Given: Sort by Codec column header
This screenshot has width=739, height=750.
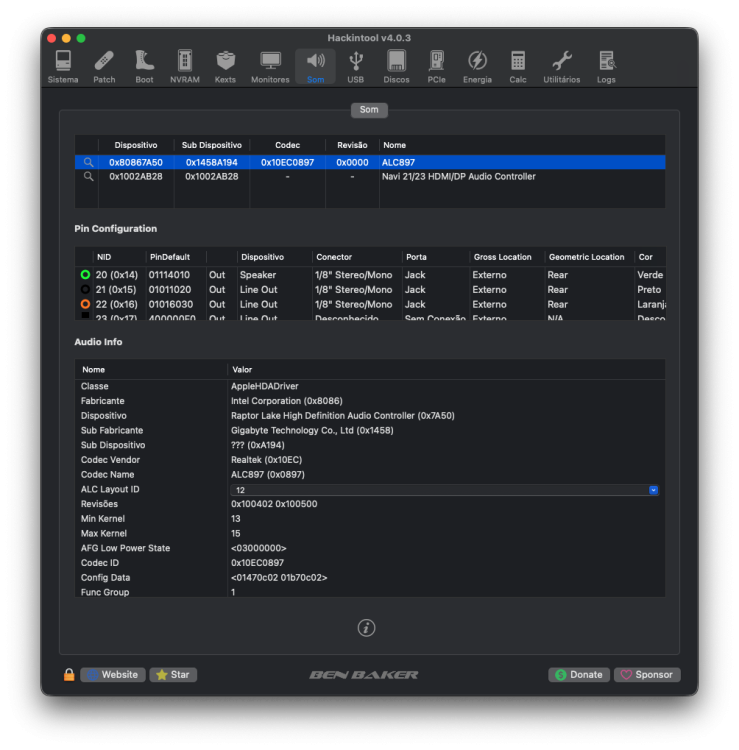Looking at the screenshot, I should (x=287, y=145).
